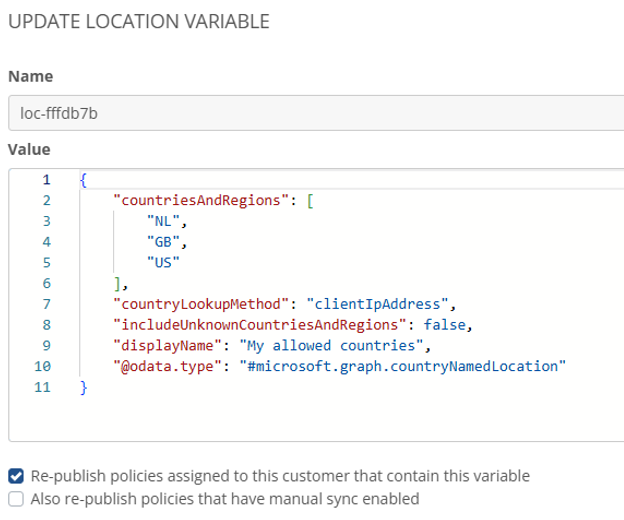
Task: Click the "#microsoft.graph.countryNamedLocation" value
Action: point(407,366)
